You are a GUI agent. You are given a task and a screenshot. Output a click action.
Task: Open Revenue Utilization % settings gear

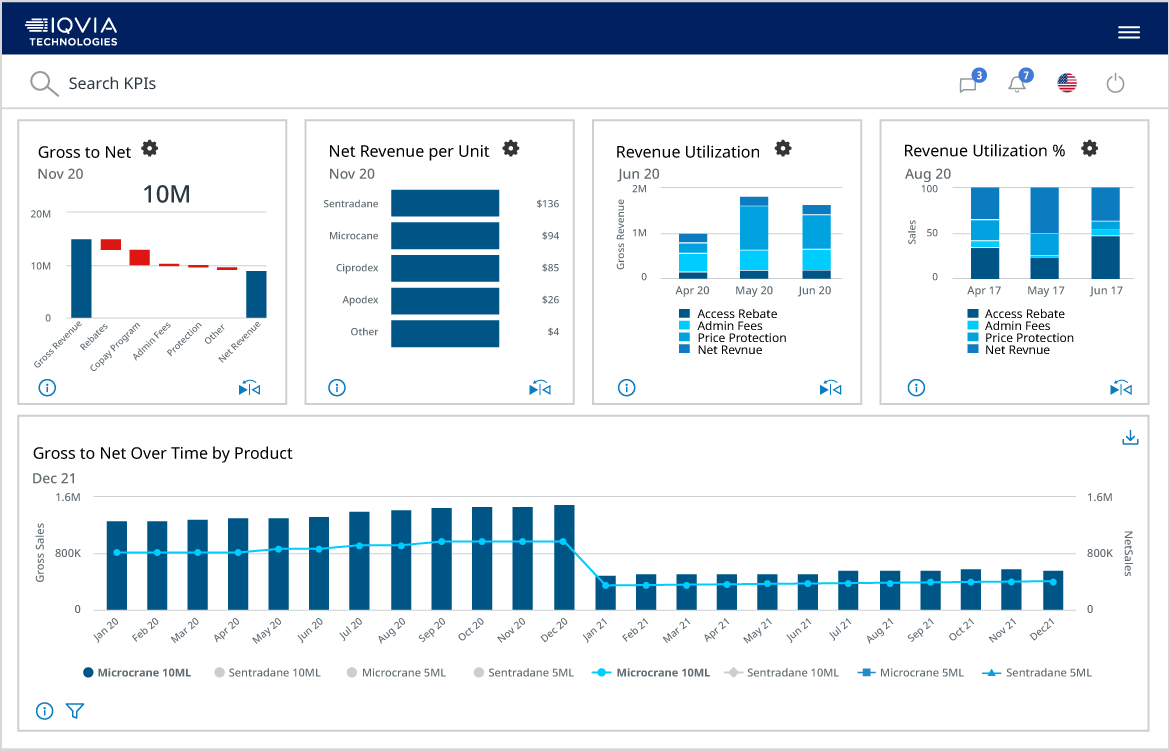click(x=1089, y=149)
